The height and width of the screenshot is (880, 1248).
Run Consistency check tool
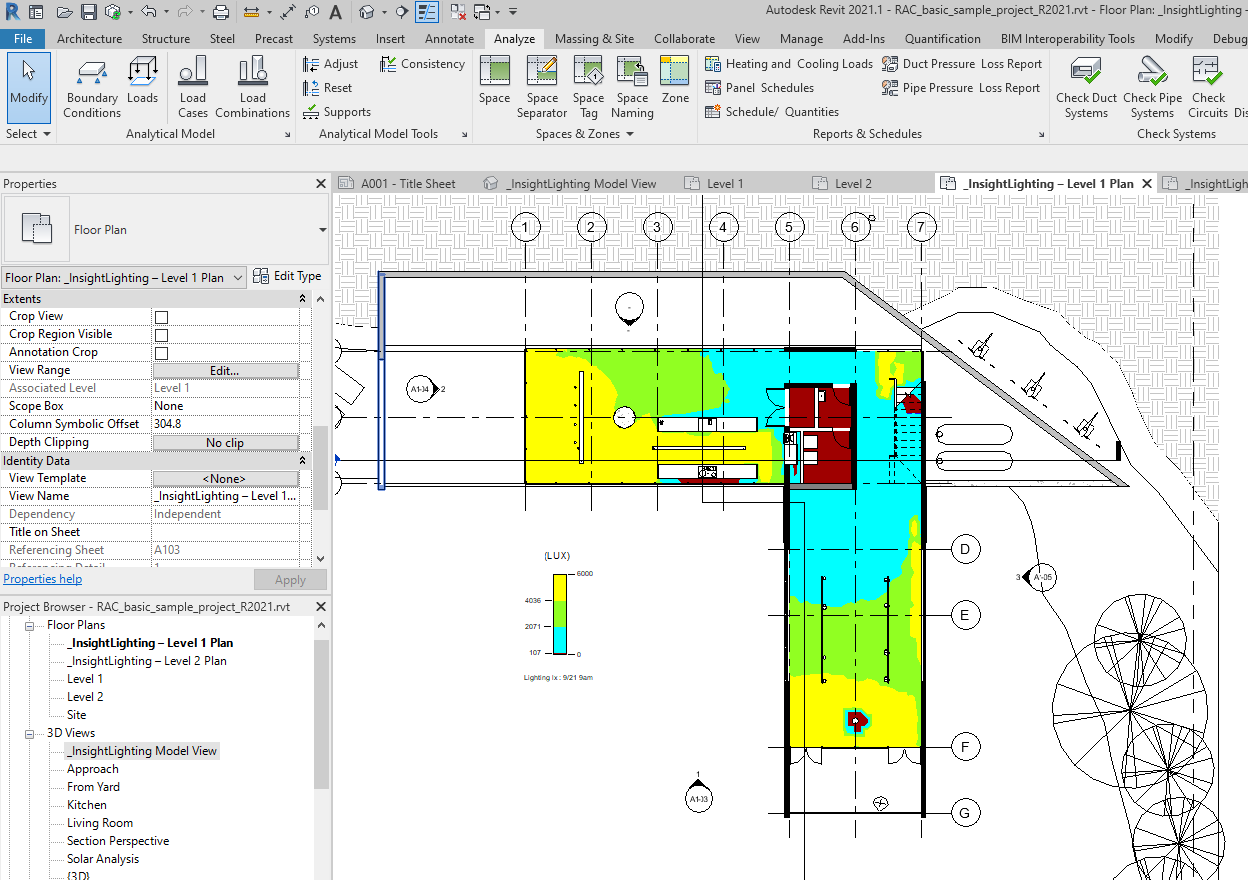(423, 64)
